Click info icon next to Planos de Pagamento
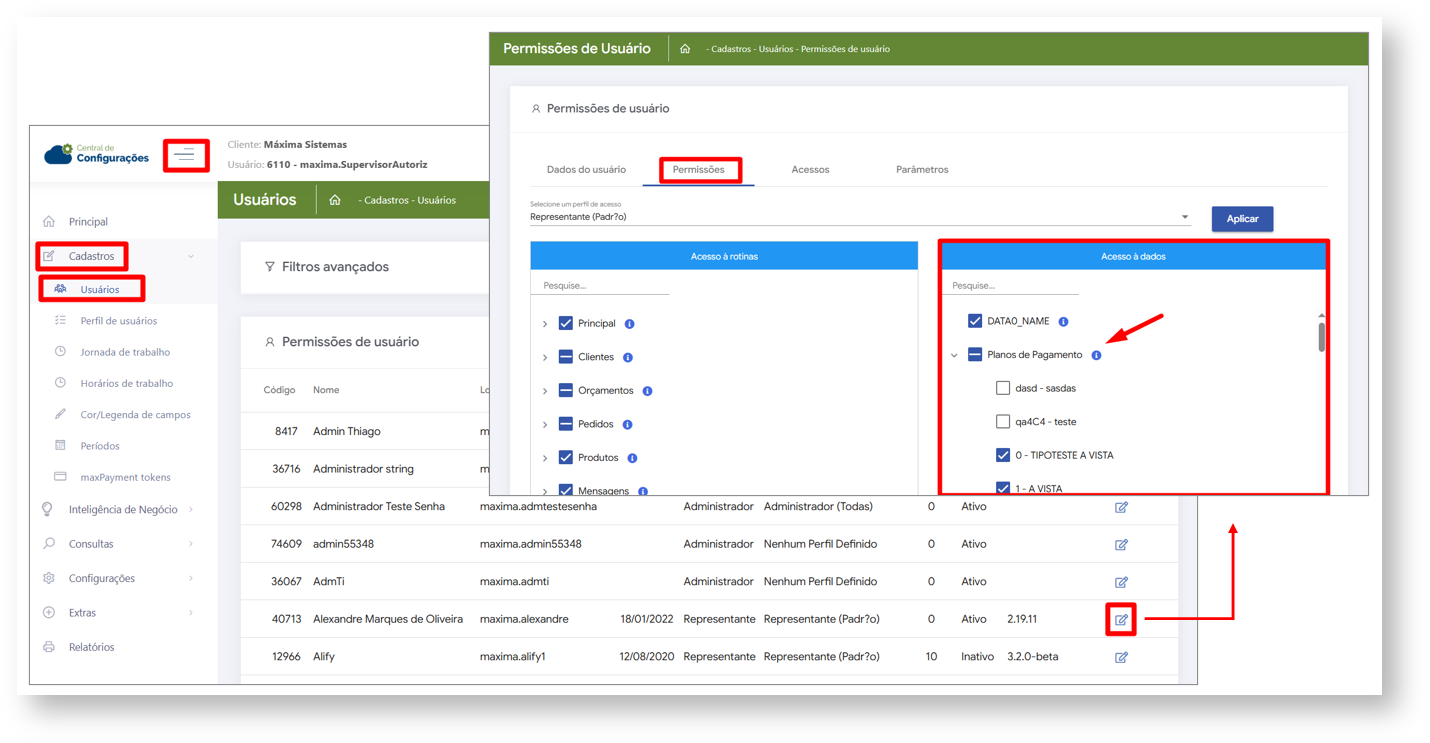1430x743 pixels. click(x=1096, y=355)
